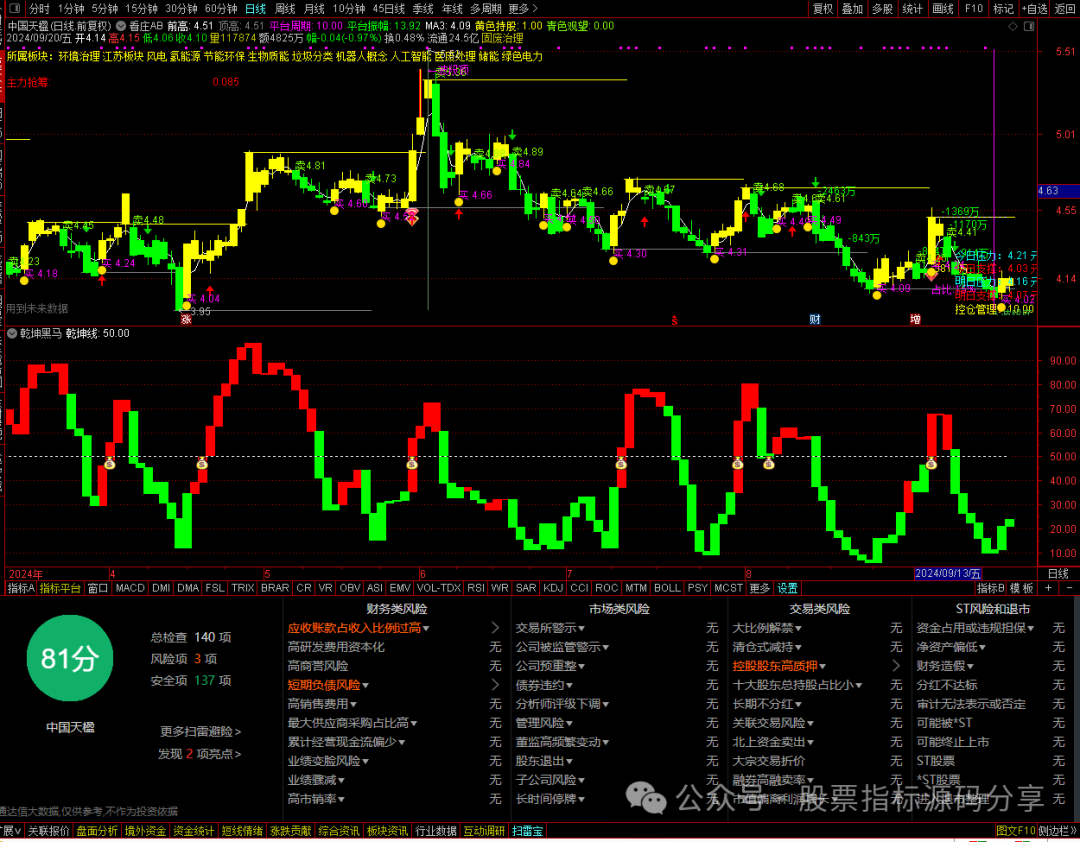Select KDJ indicator tab

coord(552,588)
